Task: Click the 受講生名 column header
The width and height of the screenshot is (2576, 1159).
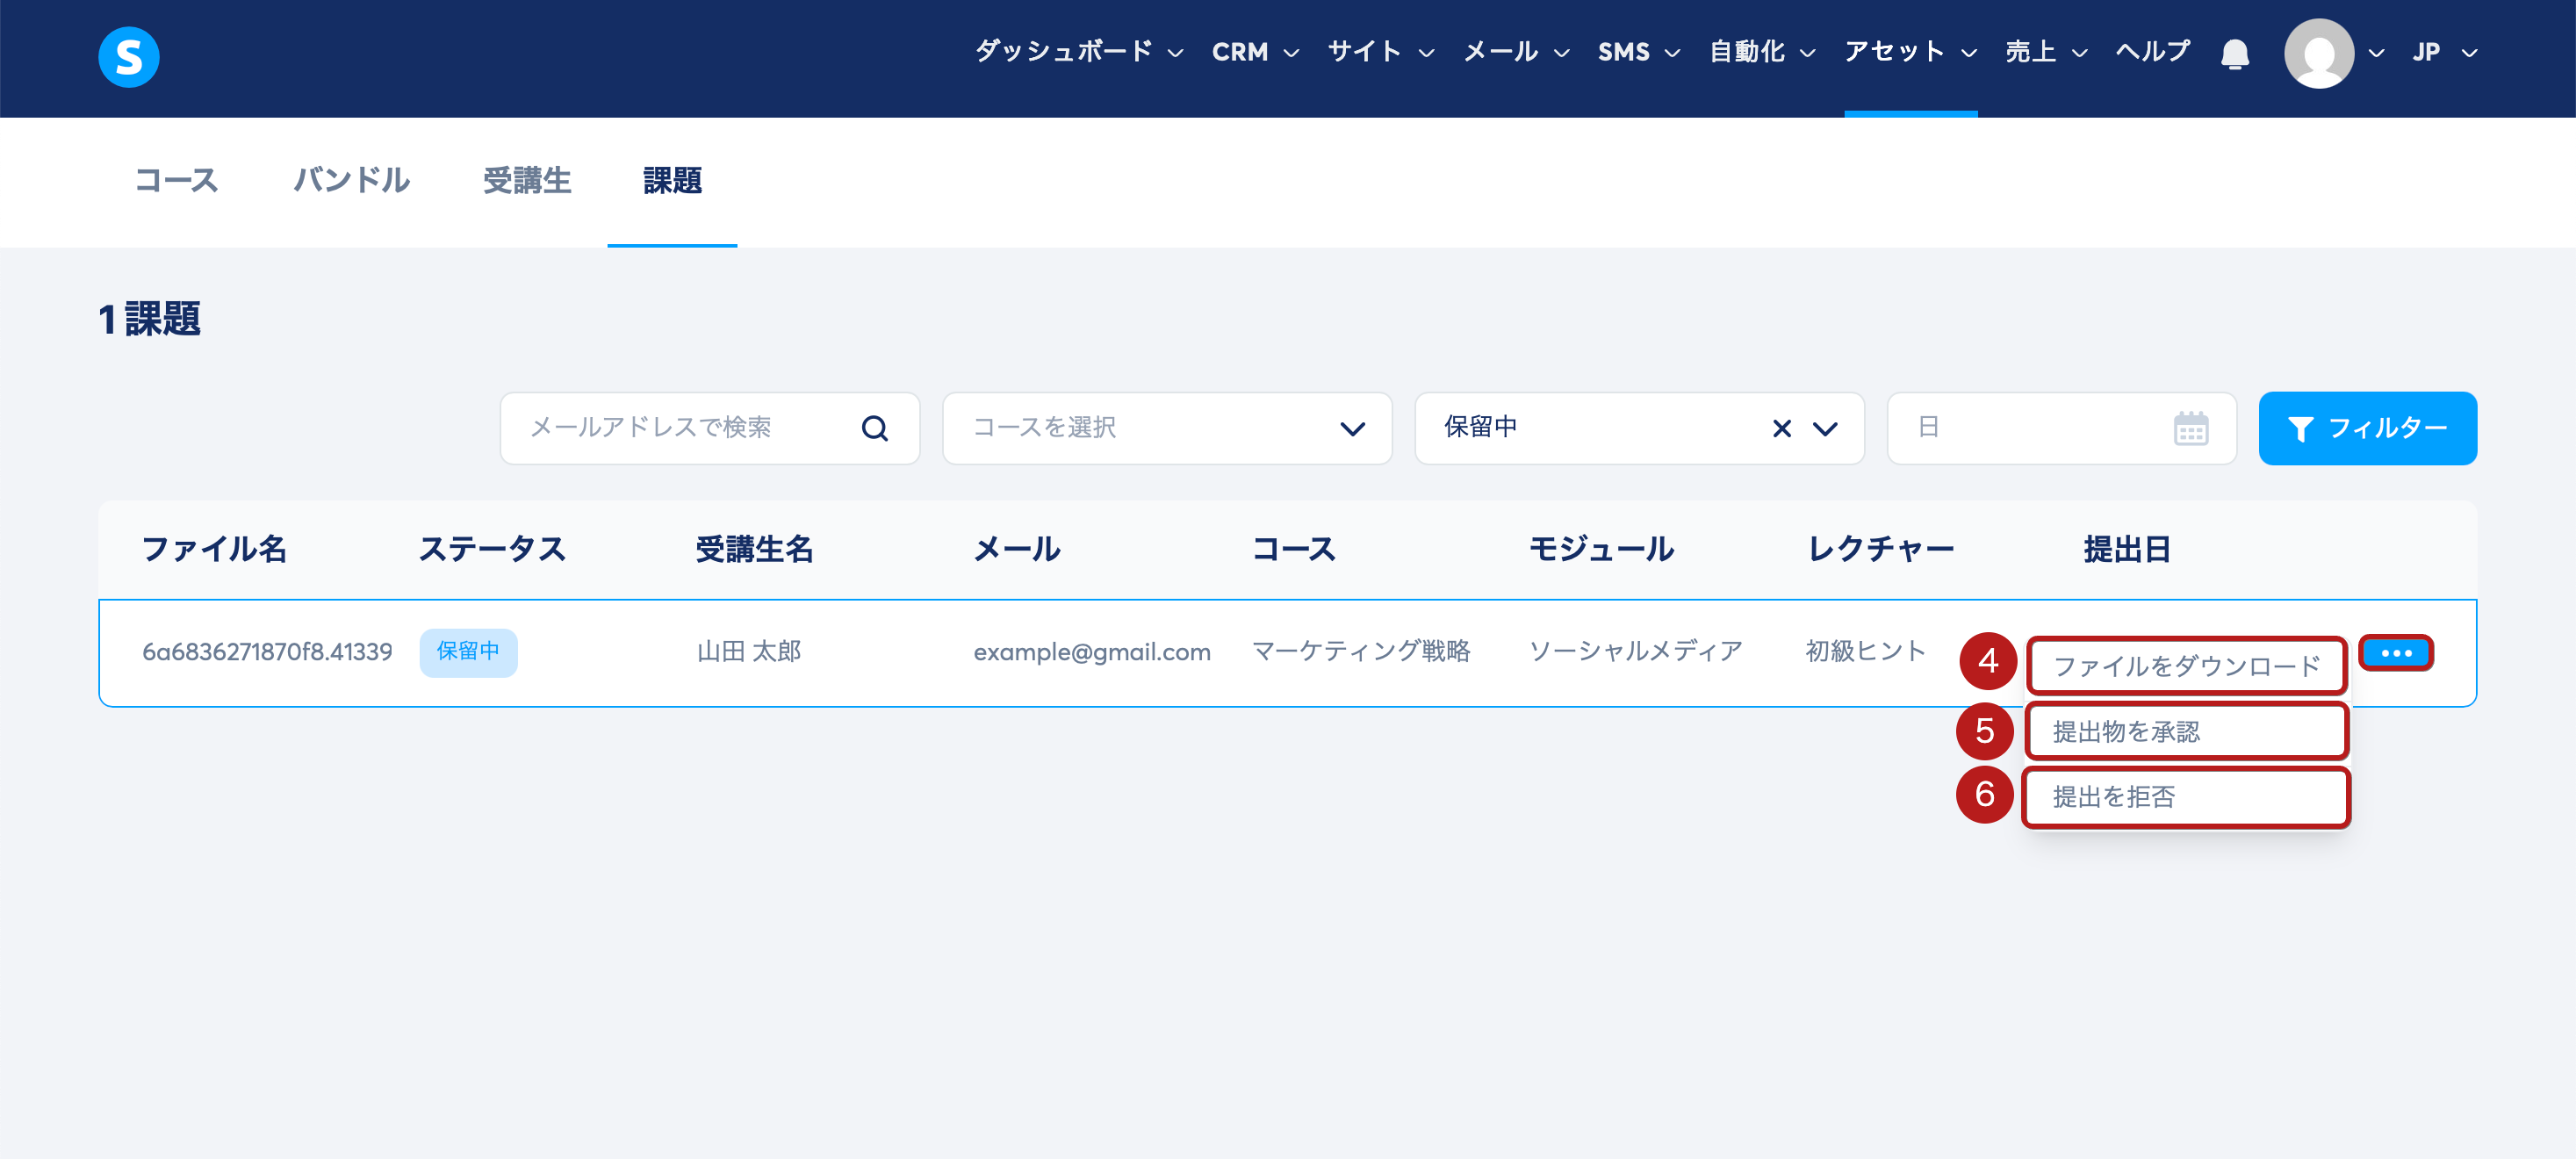Action: [x=754, y=549]
